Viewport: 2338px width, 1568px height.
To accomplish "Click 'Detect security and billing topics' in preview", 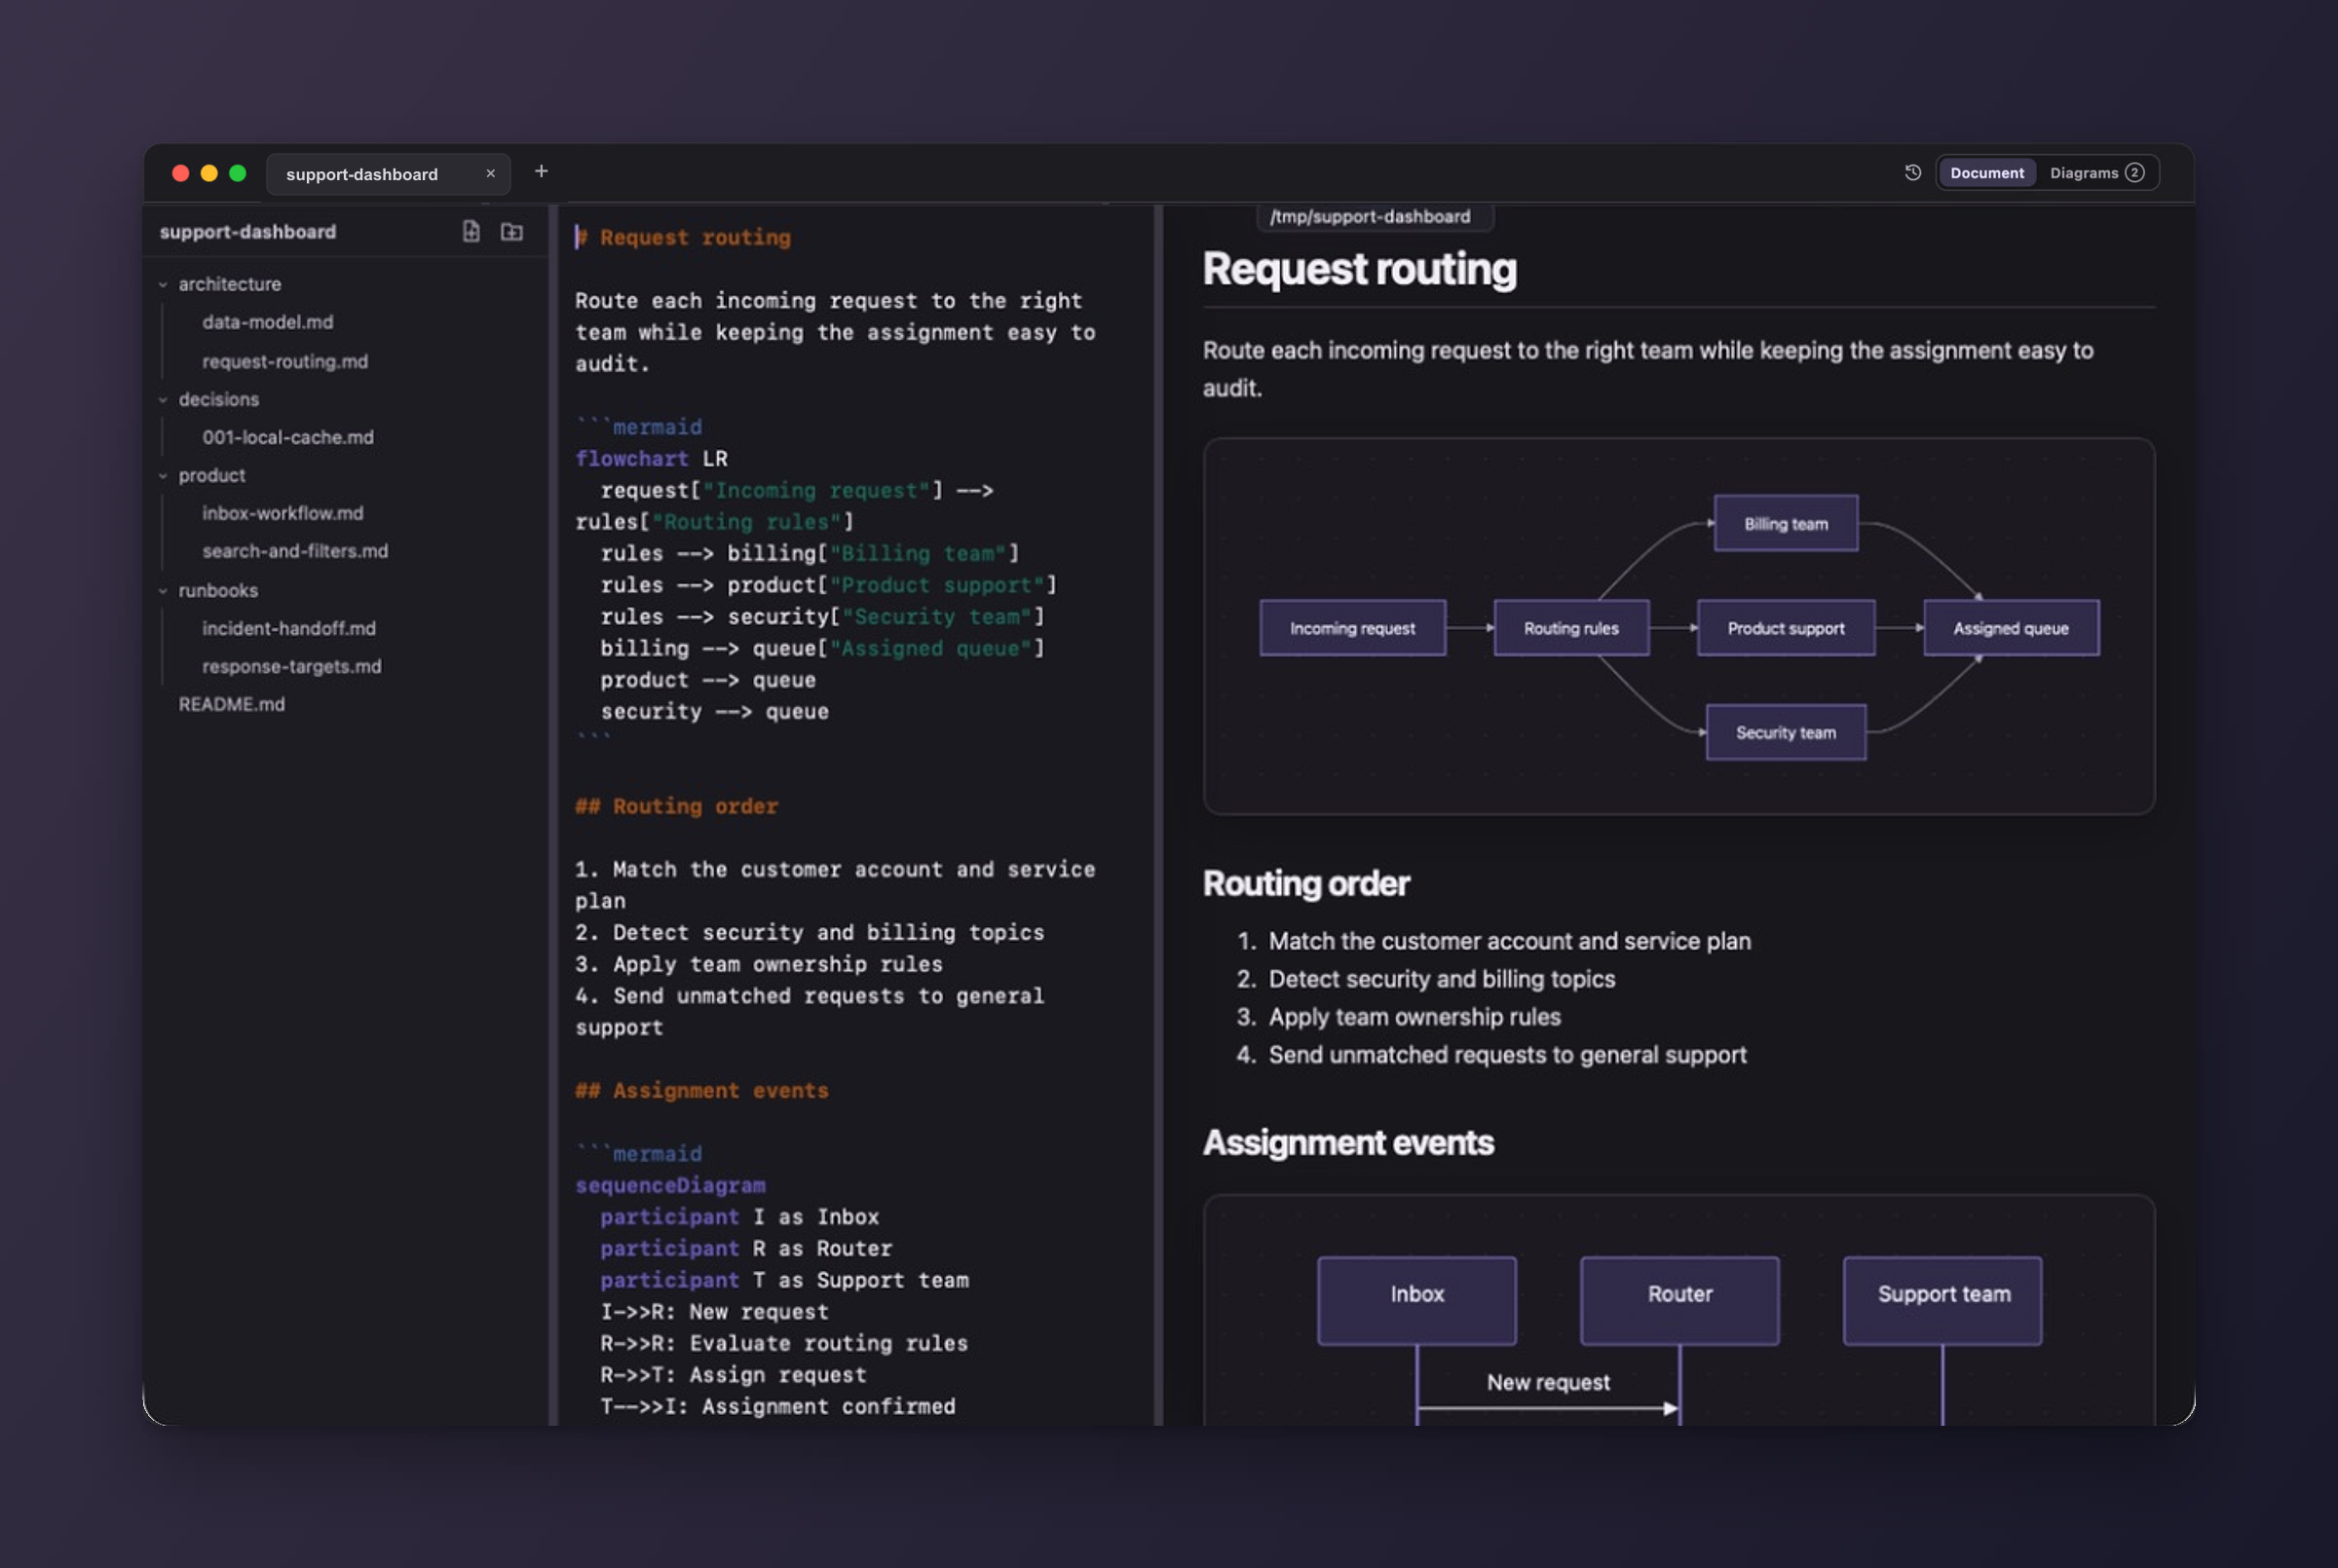I will (1442, 979).
